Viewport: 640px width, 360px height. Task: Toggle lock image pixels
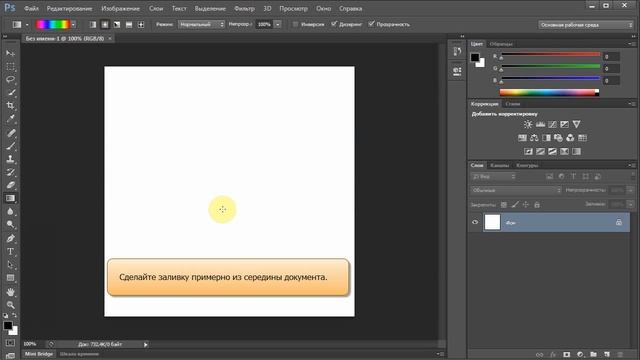(515, 204)
